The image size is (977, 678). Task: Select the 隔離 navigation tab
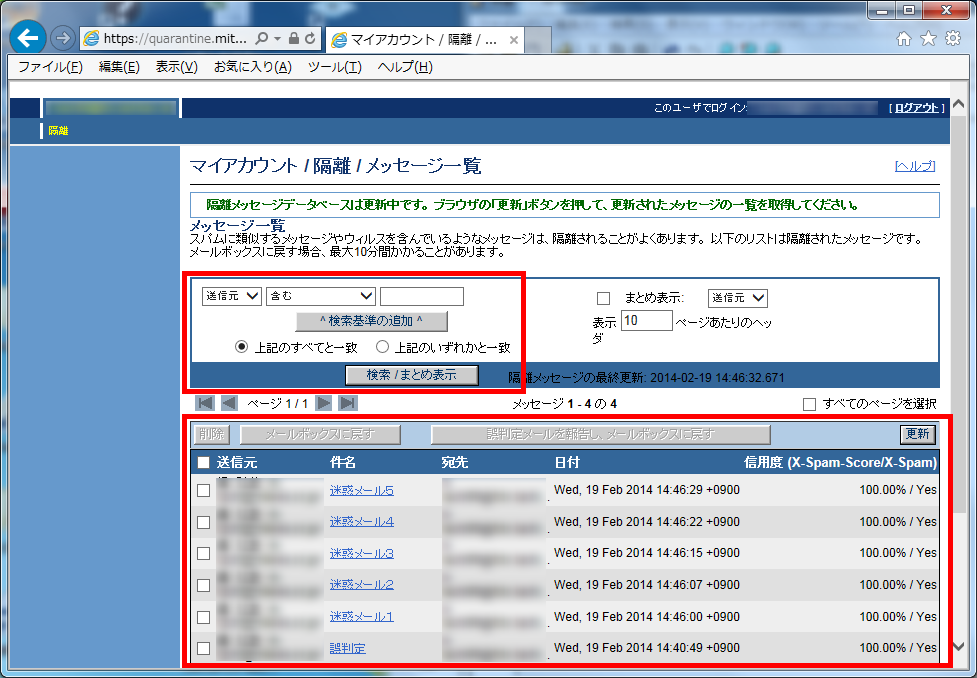point(58,131)
